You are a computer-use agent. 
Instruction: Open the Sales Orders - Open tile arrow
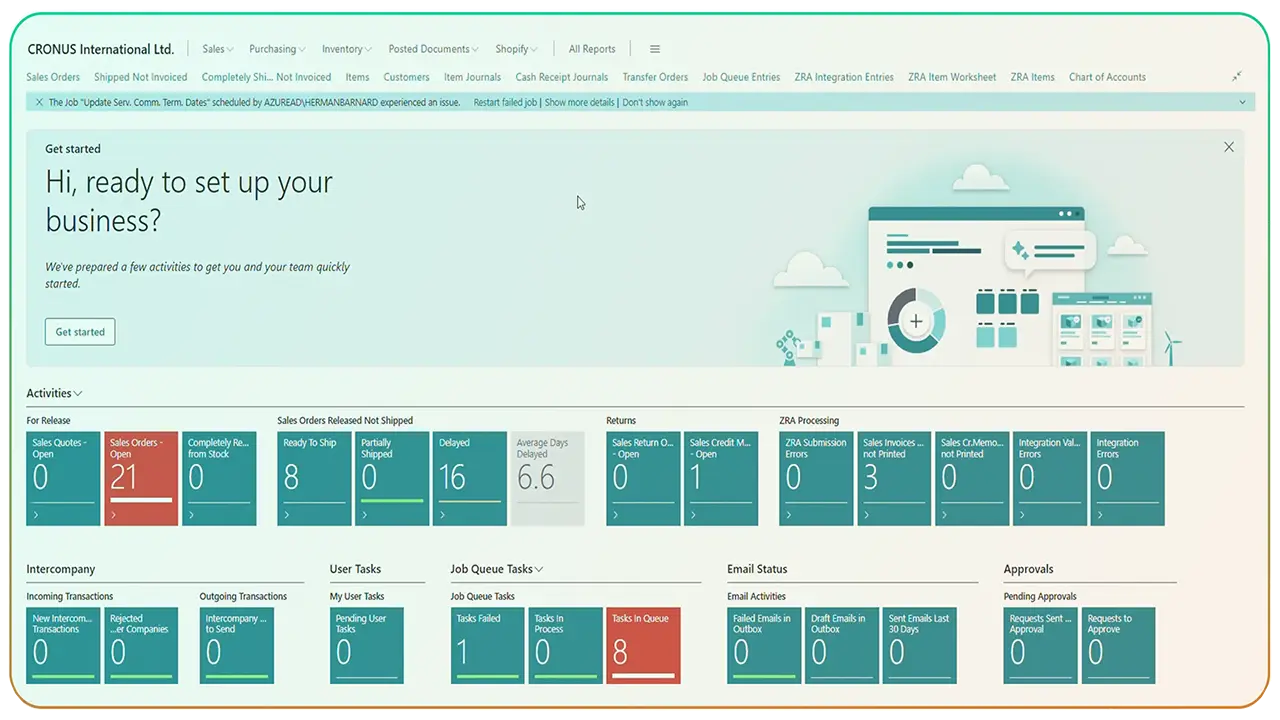coord(113,515)
